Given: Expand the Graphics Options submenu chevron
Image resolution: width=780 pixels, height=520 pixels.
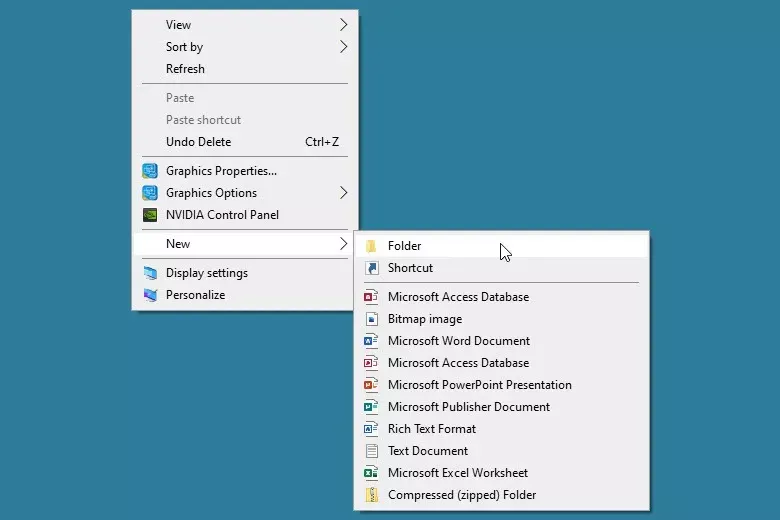Looking at the screenshot, I should point(343,193).
